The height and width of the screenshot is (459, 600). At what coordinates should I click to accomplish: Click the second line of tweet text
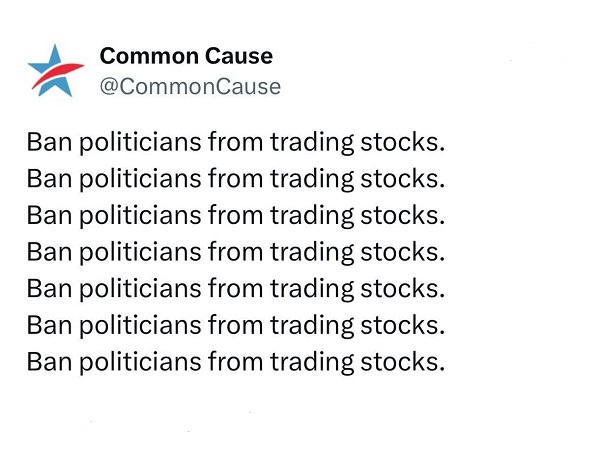(x=235, y=179)
